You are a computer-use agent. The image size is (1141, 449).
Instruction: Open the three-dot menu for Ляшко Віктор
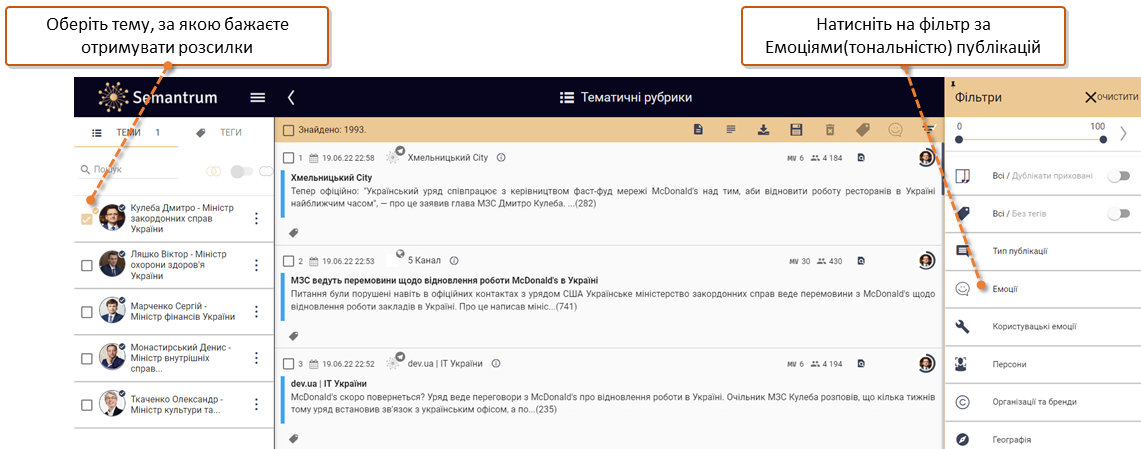pyautogui.click(x=256, y=266)
